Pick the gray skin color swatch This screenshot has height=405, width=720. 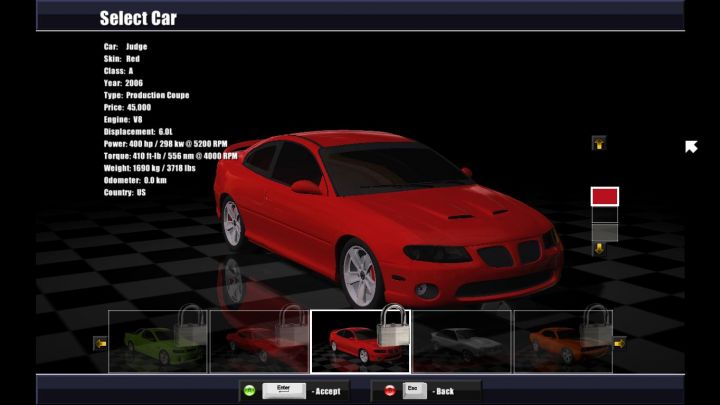(604, 232)
